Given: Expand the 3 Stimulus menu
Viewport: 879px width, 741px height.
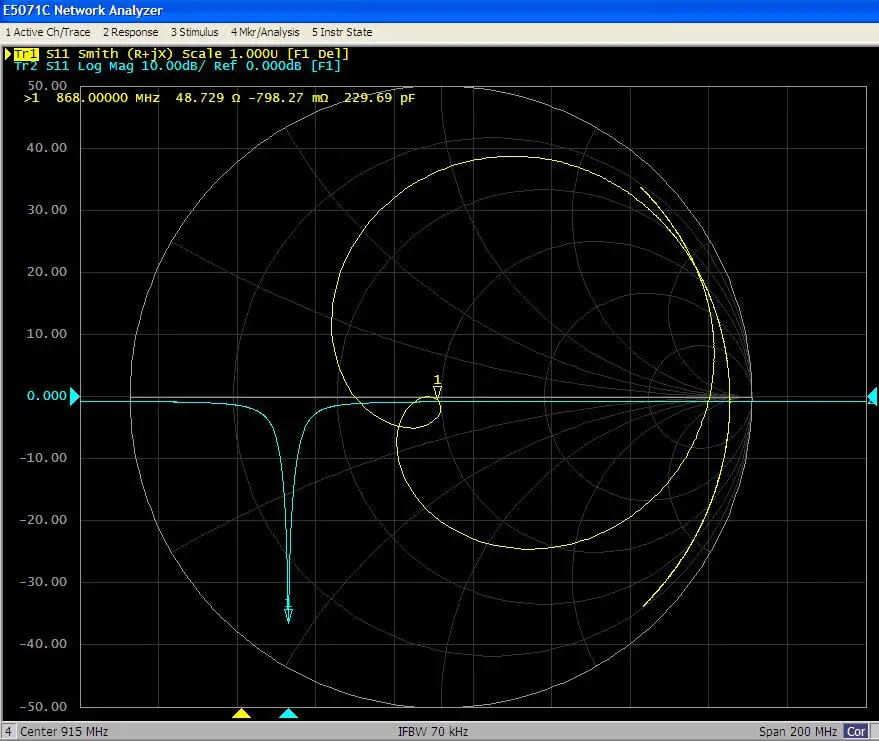Looking at the screenshot, I should coord(194,32).
